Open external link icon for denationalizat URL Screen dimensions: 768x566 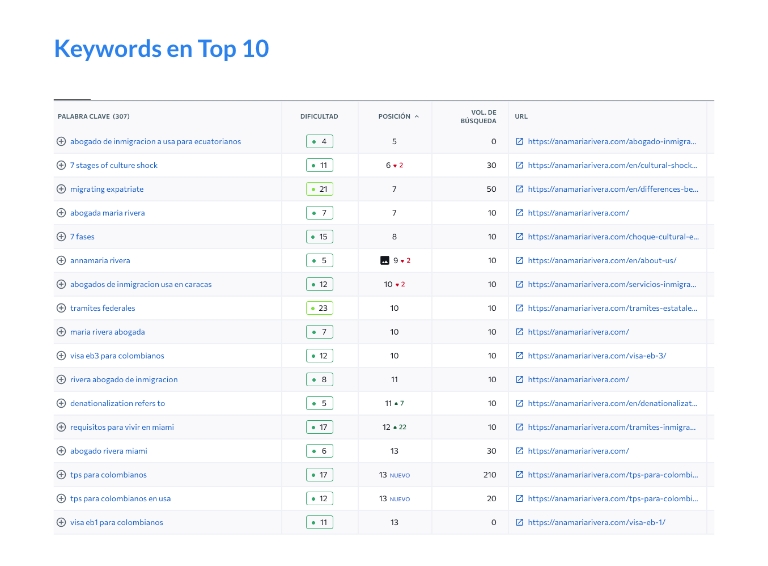coord(519,403)
